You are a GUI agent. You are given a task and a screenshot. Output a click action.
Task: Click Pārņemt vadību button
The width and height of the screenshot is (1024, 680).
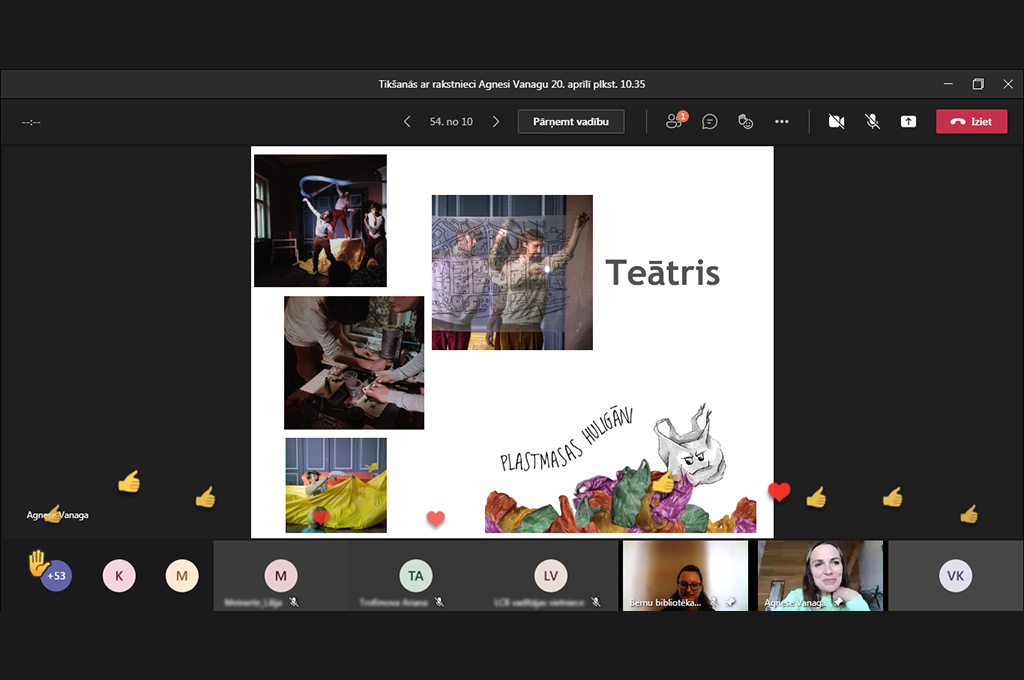point(571,121)
